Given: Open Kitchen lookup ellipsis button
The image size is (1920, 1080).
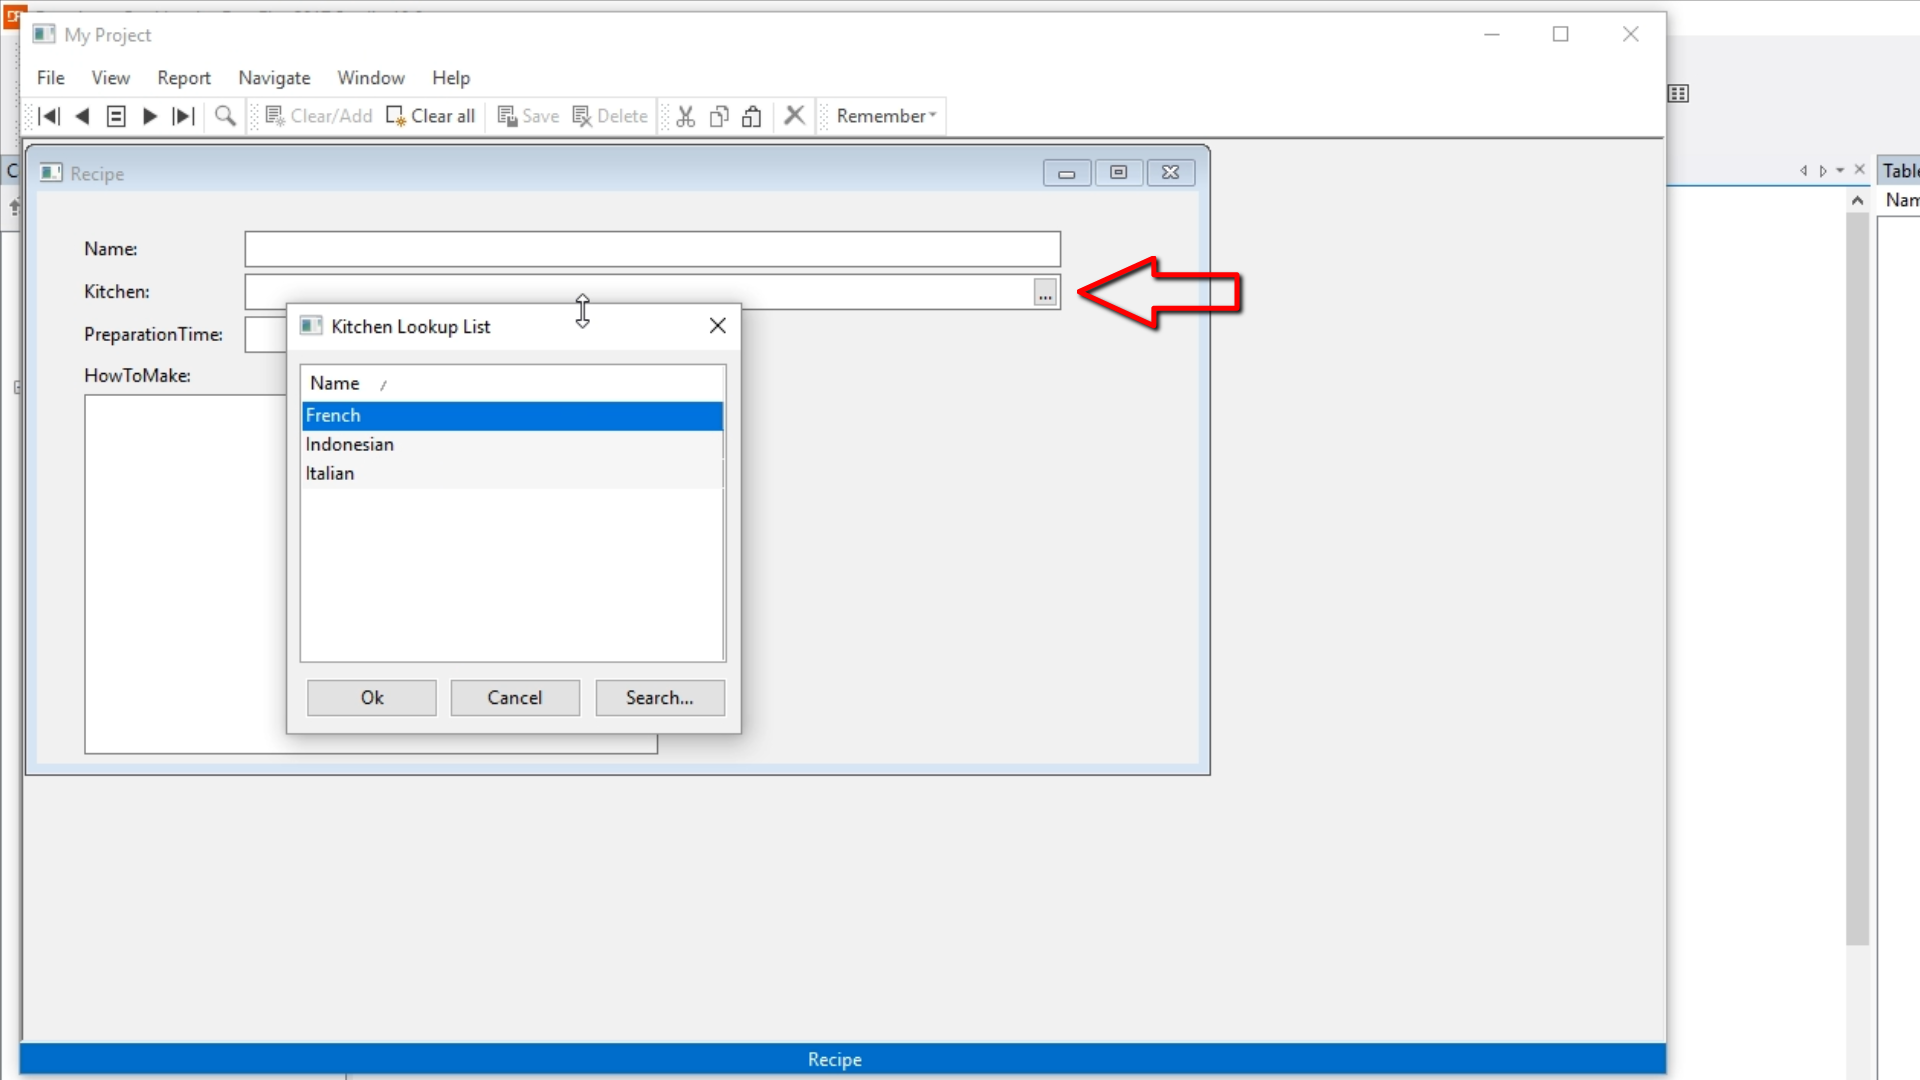Looking at the screenshot, I should point(1045,293).
